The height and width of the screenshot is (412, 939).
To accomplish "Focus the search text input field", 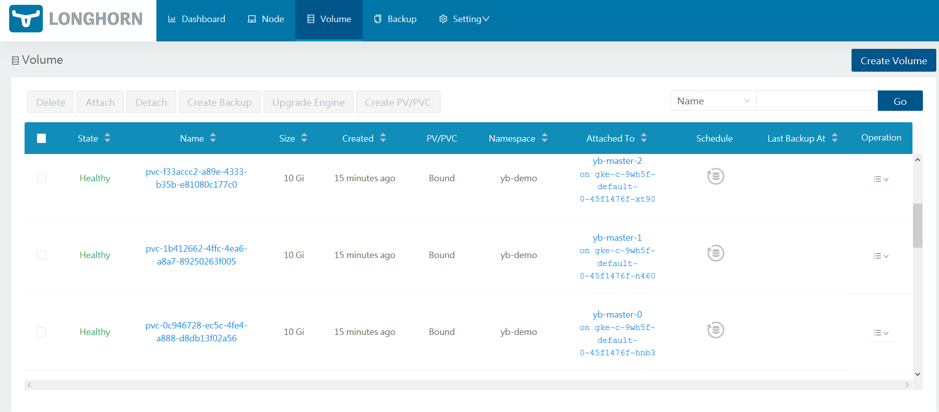I will pos(816,101).
